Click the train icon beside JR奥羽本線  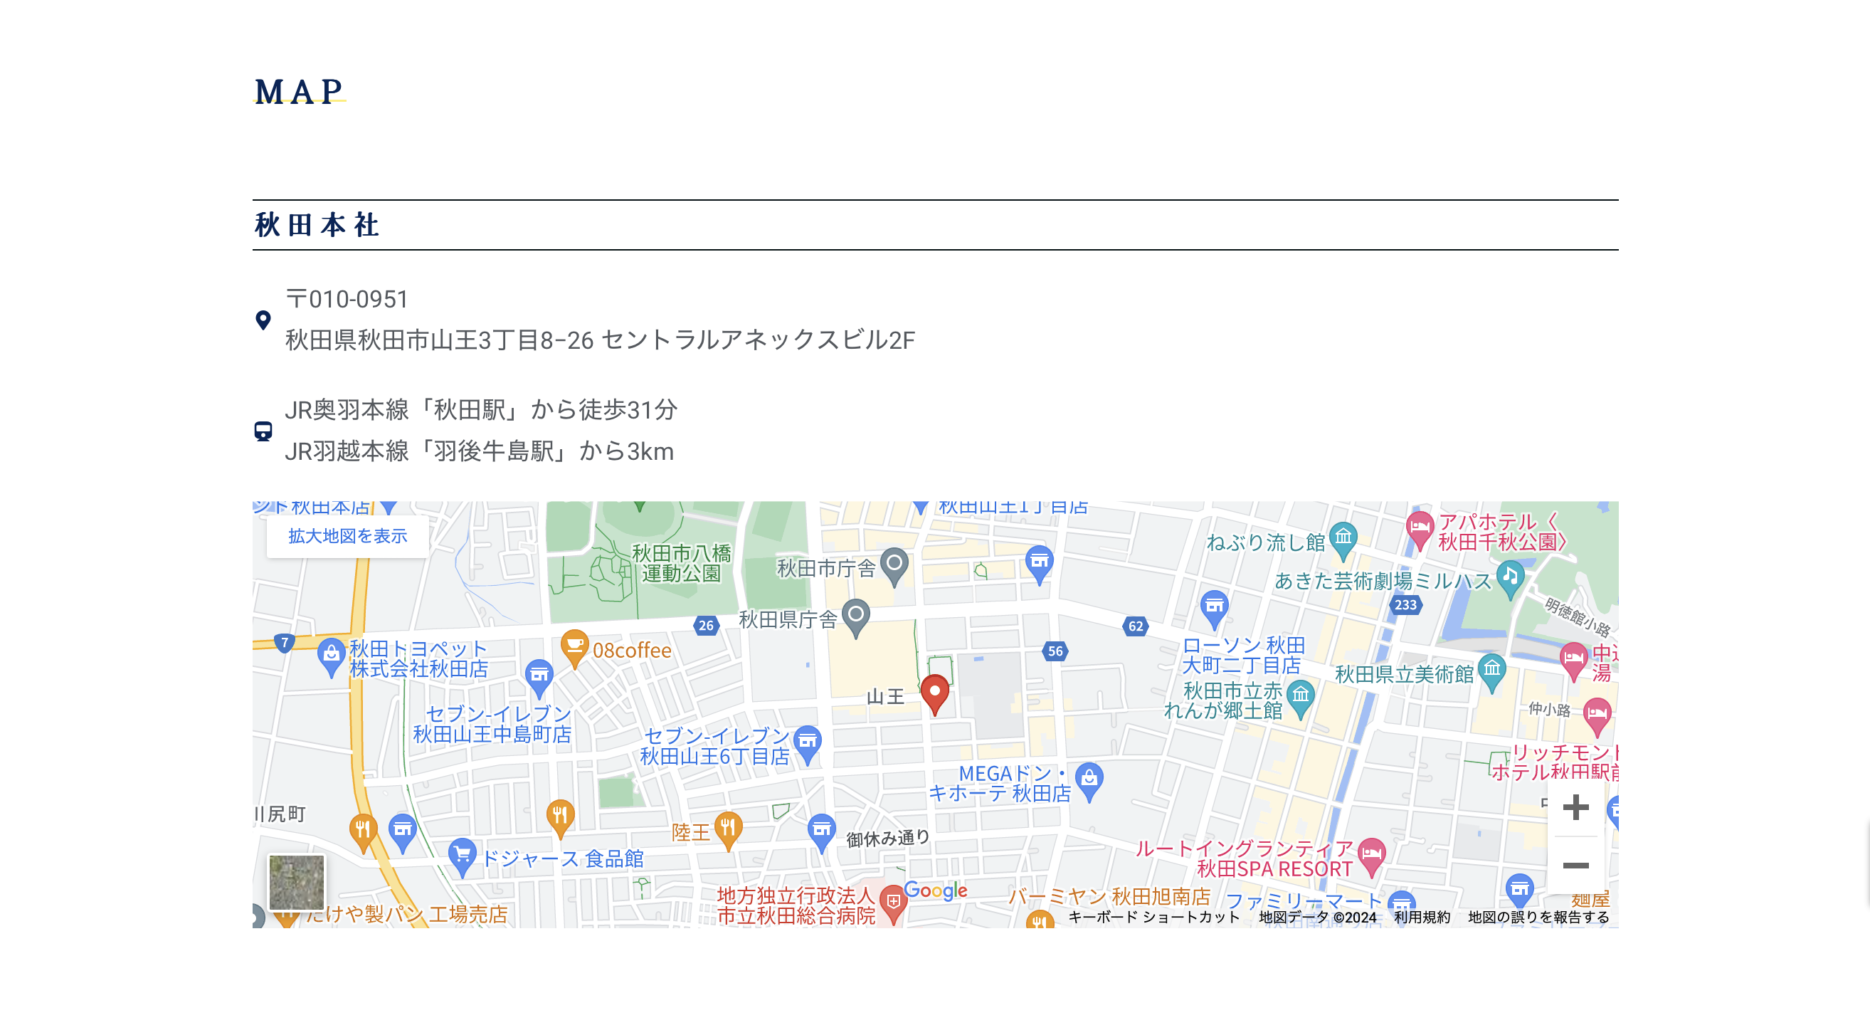[x=263, y=431]
